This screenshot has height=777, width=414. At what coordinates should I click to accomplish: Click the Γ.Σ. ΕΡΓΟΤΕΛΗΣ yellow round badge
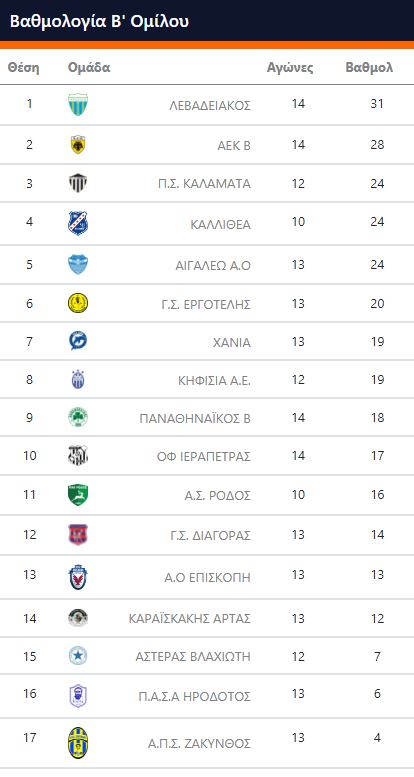point(78,303)
